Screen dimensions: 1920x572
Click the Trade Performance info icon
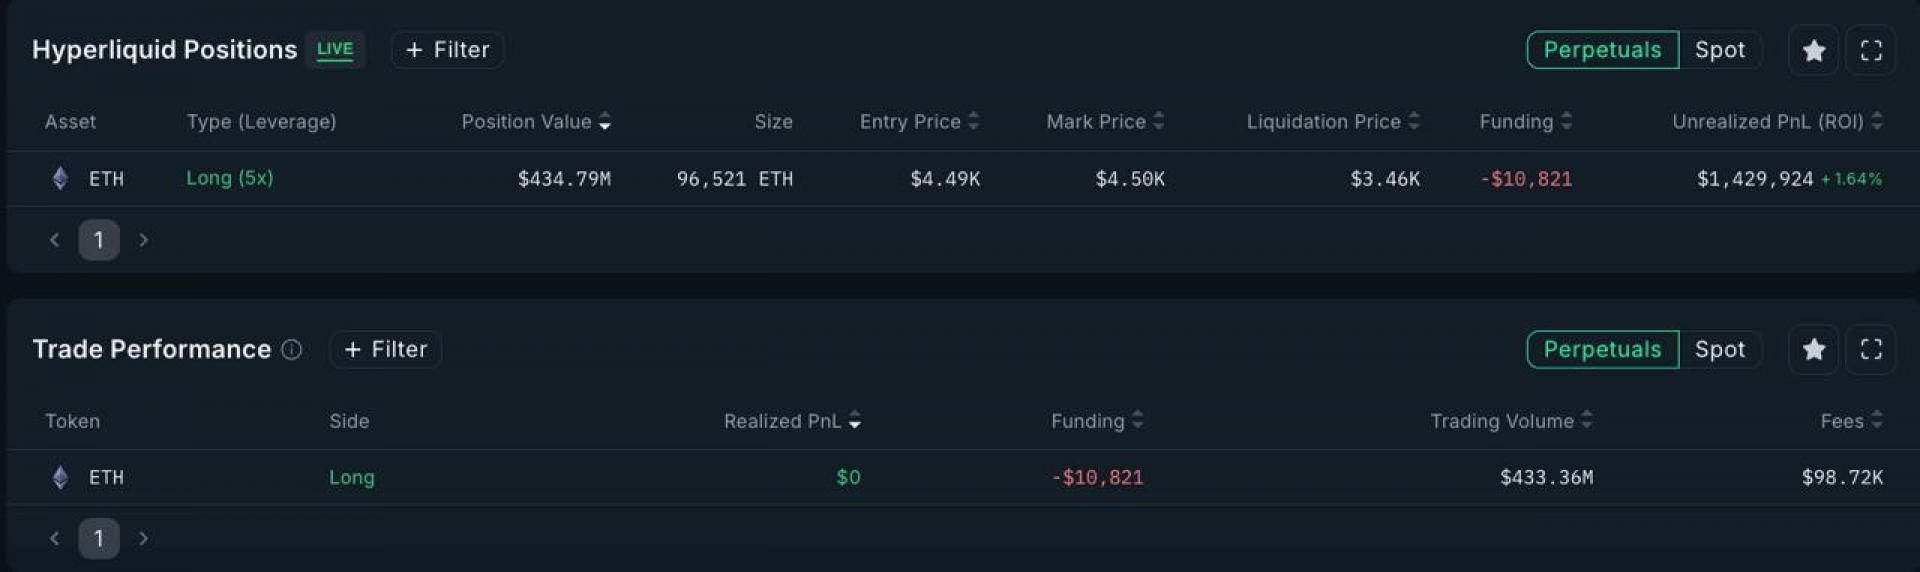tap(291, 349)
